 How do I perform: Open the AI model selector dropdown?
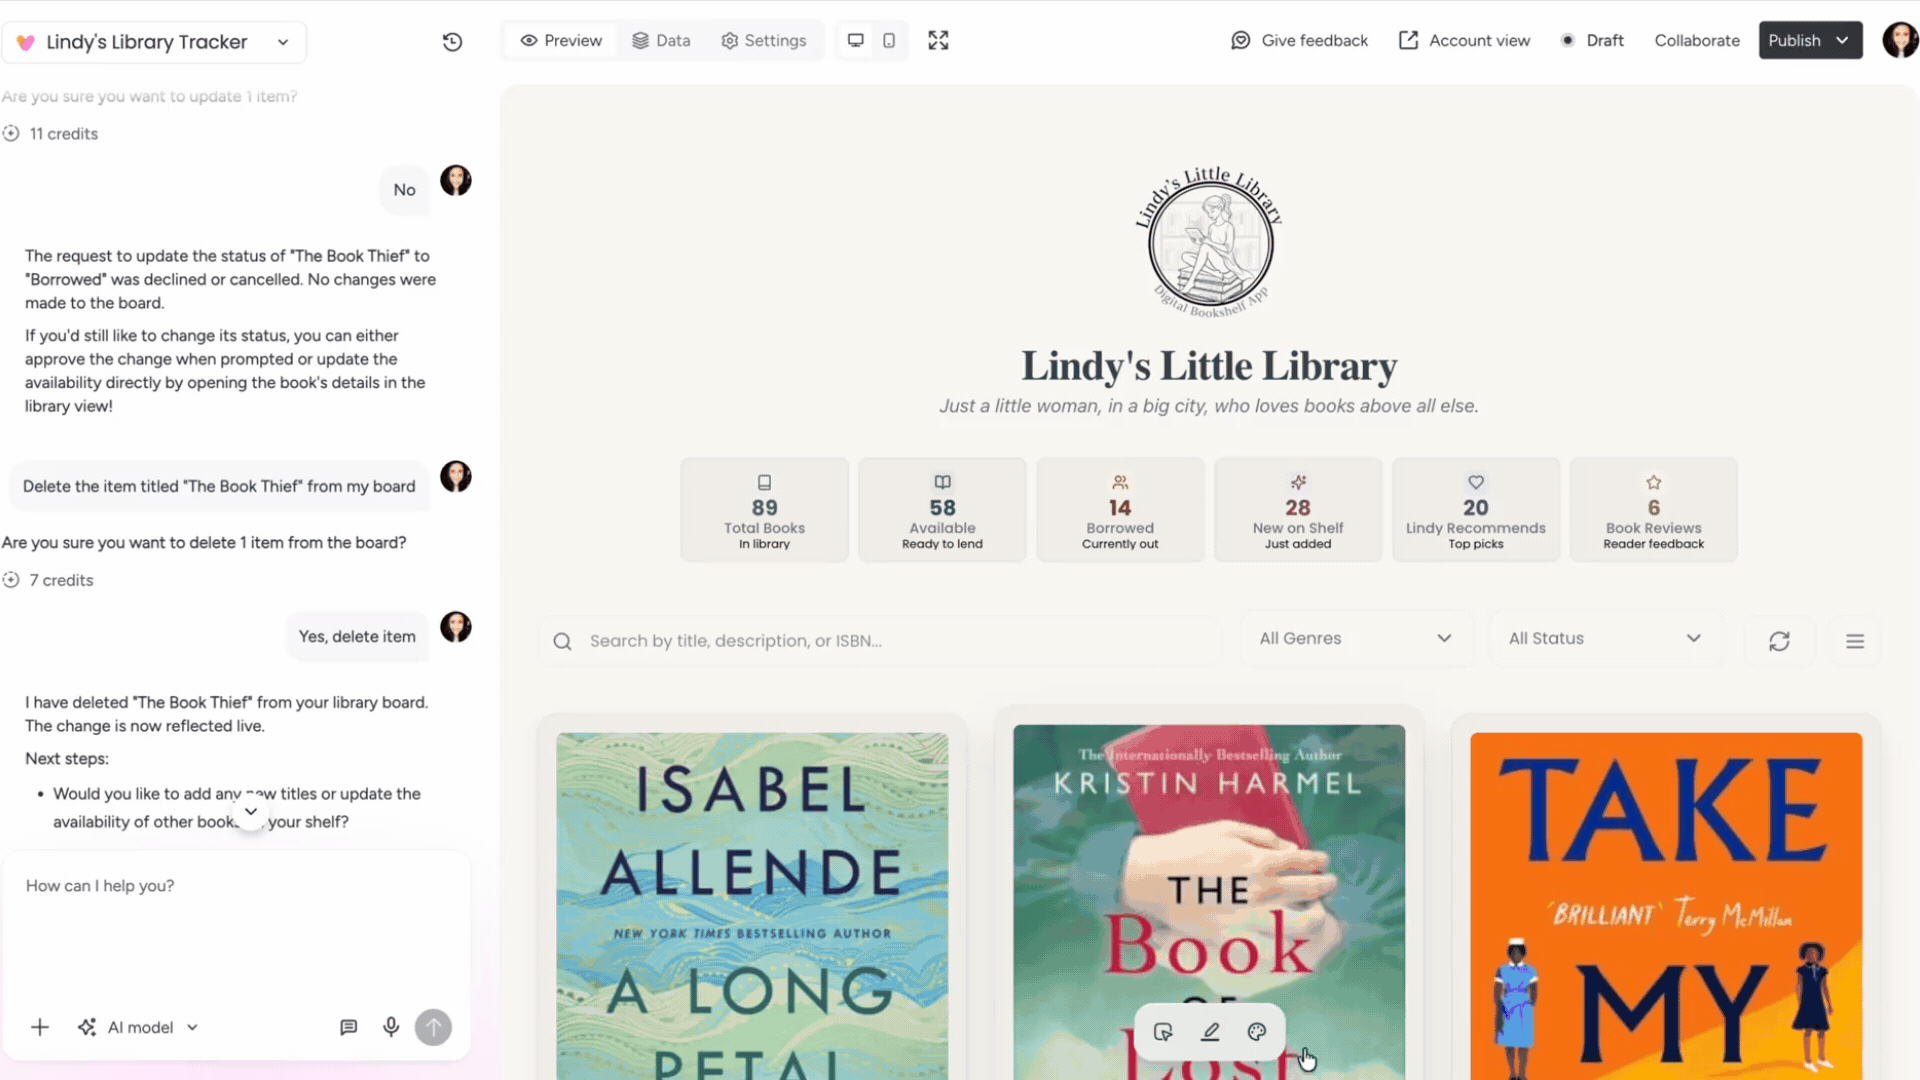pos(138,1027)
